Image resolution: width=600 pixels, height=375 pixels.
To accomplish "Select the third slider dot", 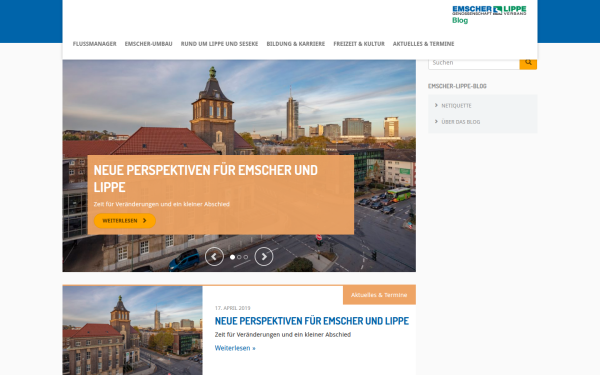I will pos(246,257).
